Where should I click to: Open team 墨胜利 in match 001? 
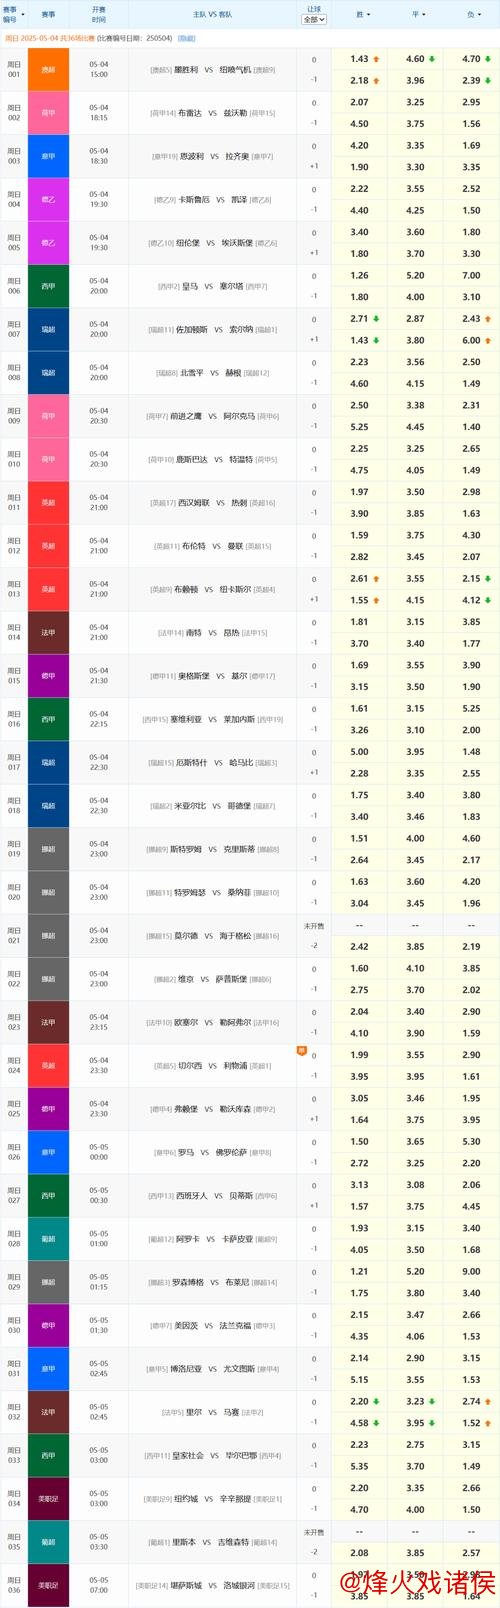[186, 70]
